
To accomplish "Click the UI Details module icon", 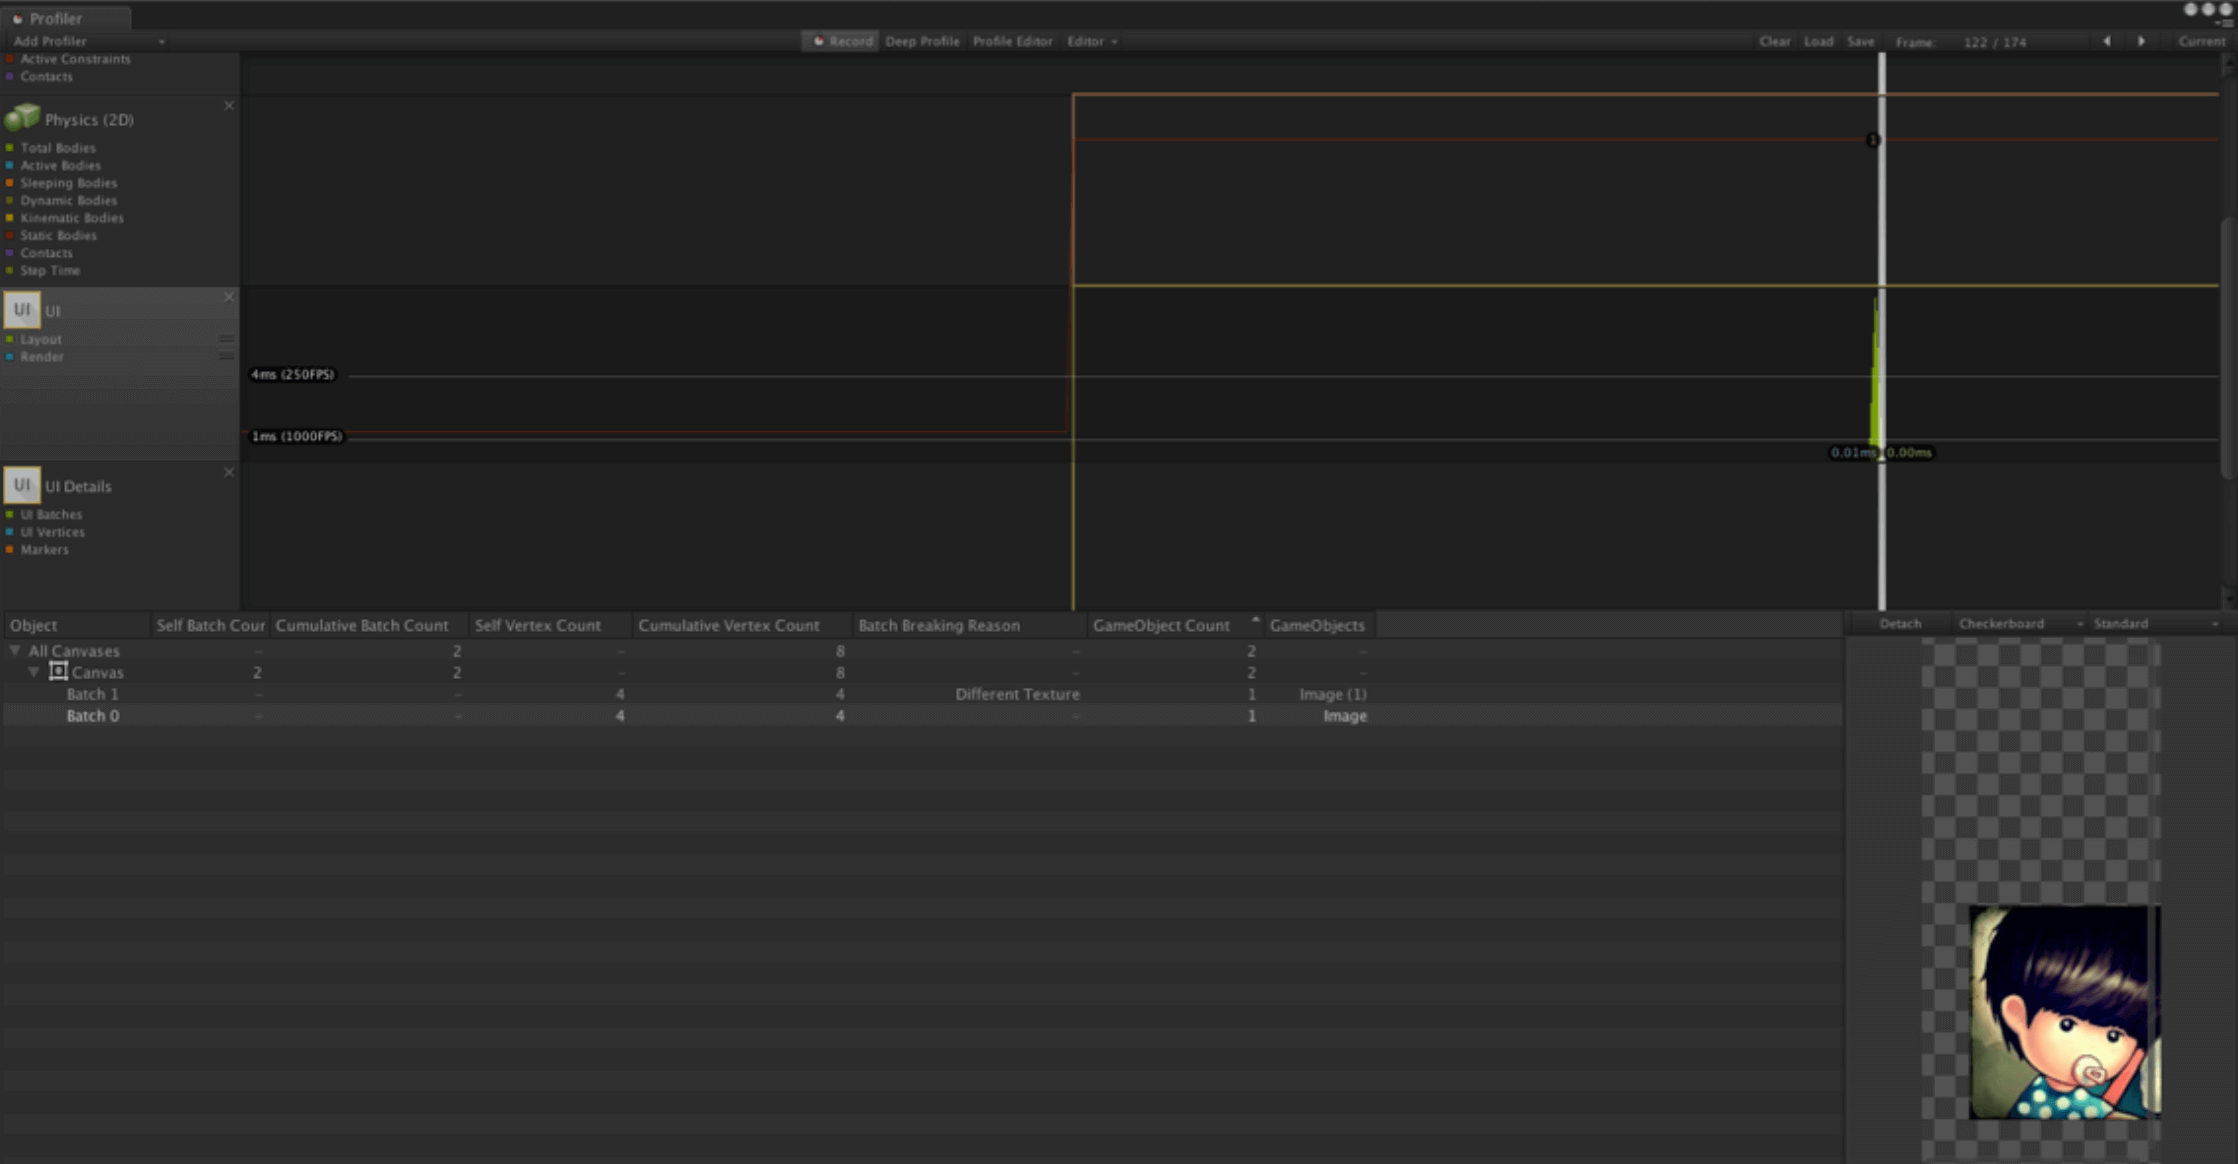I will pyautogui.click(x=22, y=485).
